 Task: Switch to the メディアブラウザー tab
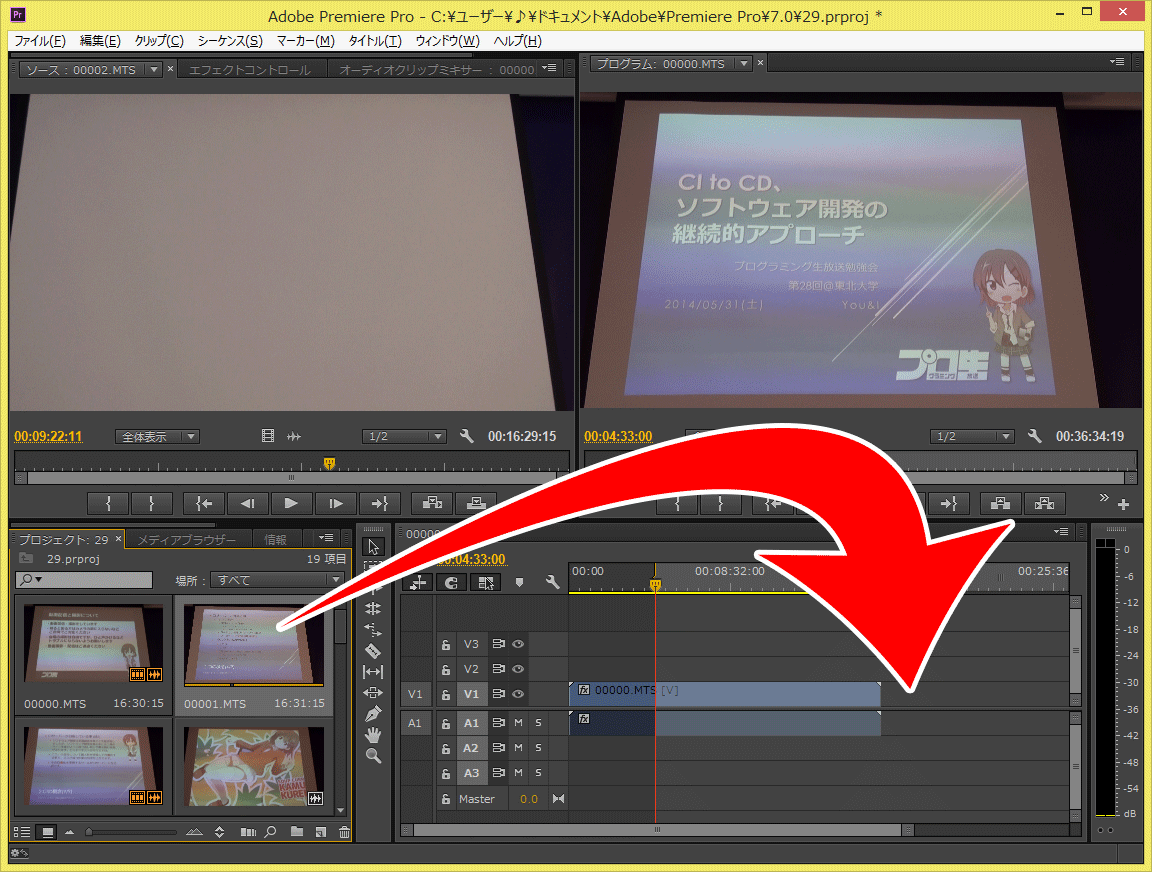tap(187, 540)
